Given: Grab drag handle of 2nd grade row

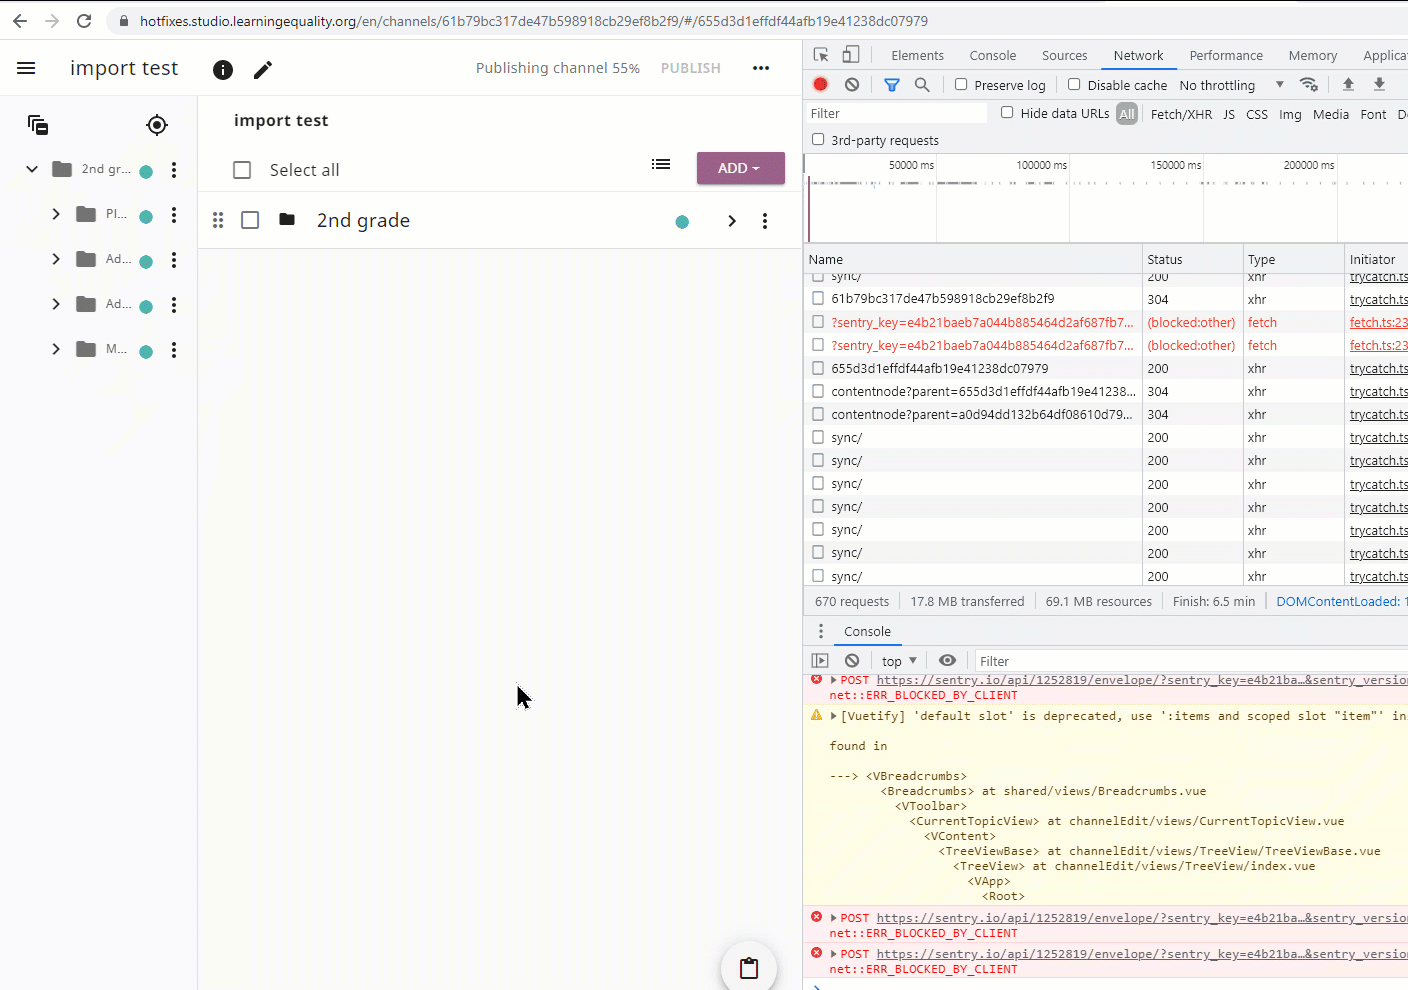Looking at the screenshot, I should (218, 220).
